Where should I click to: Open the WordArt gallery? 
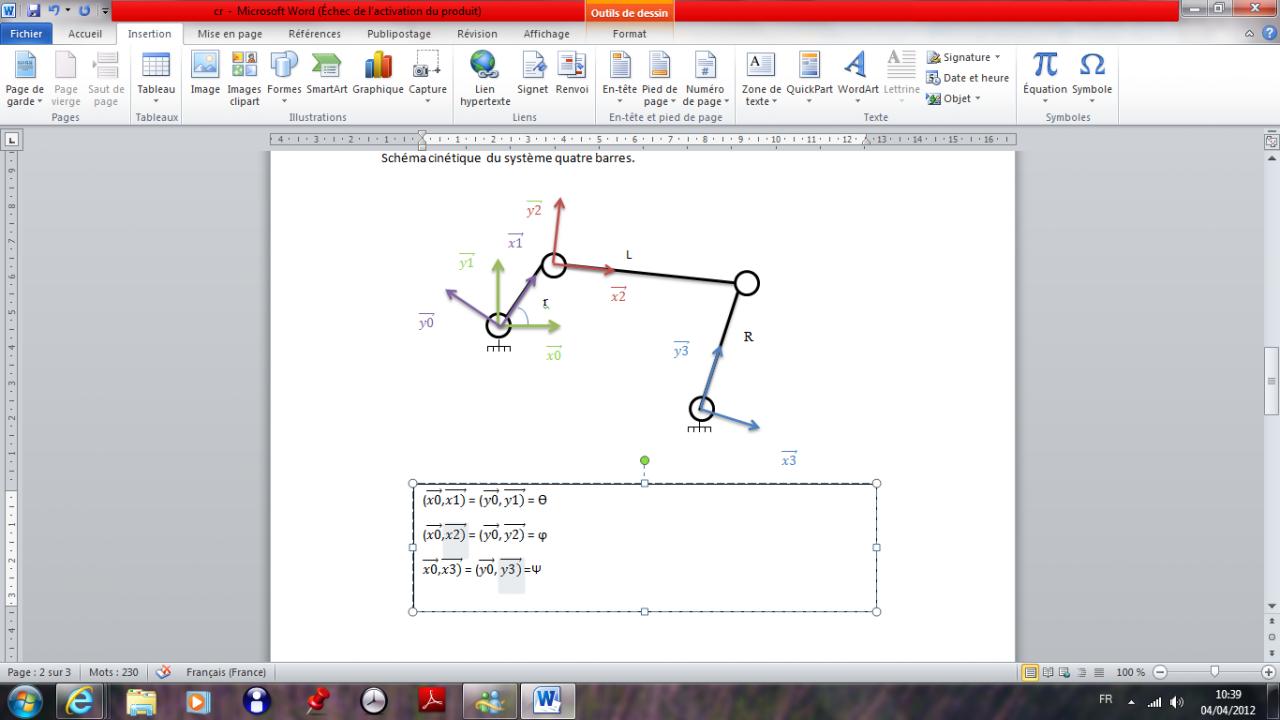(x=858, y=78)
